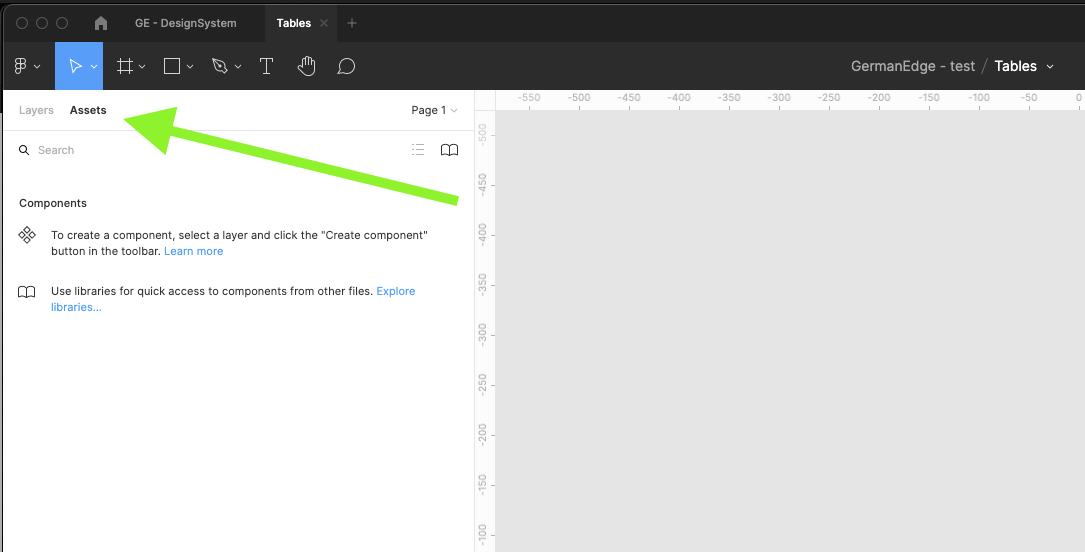Select the Move tool
1085x552 pixels.
pyautogui.click(x=75, y=66)
